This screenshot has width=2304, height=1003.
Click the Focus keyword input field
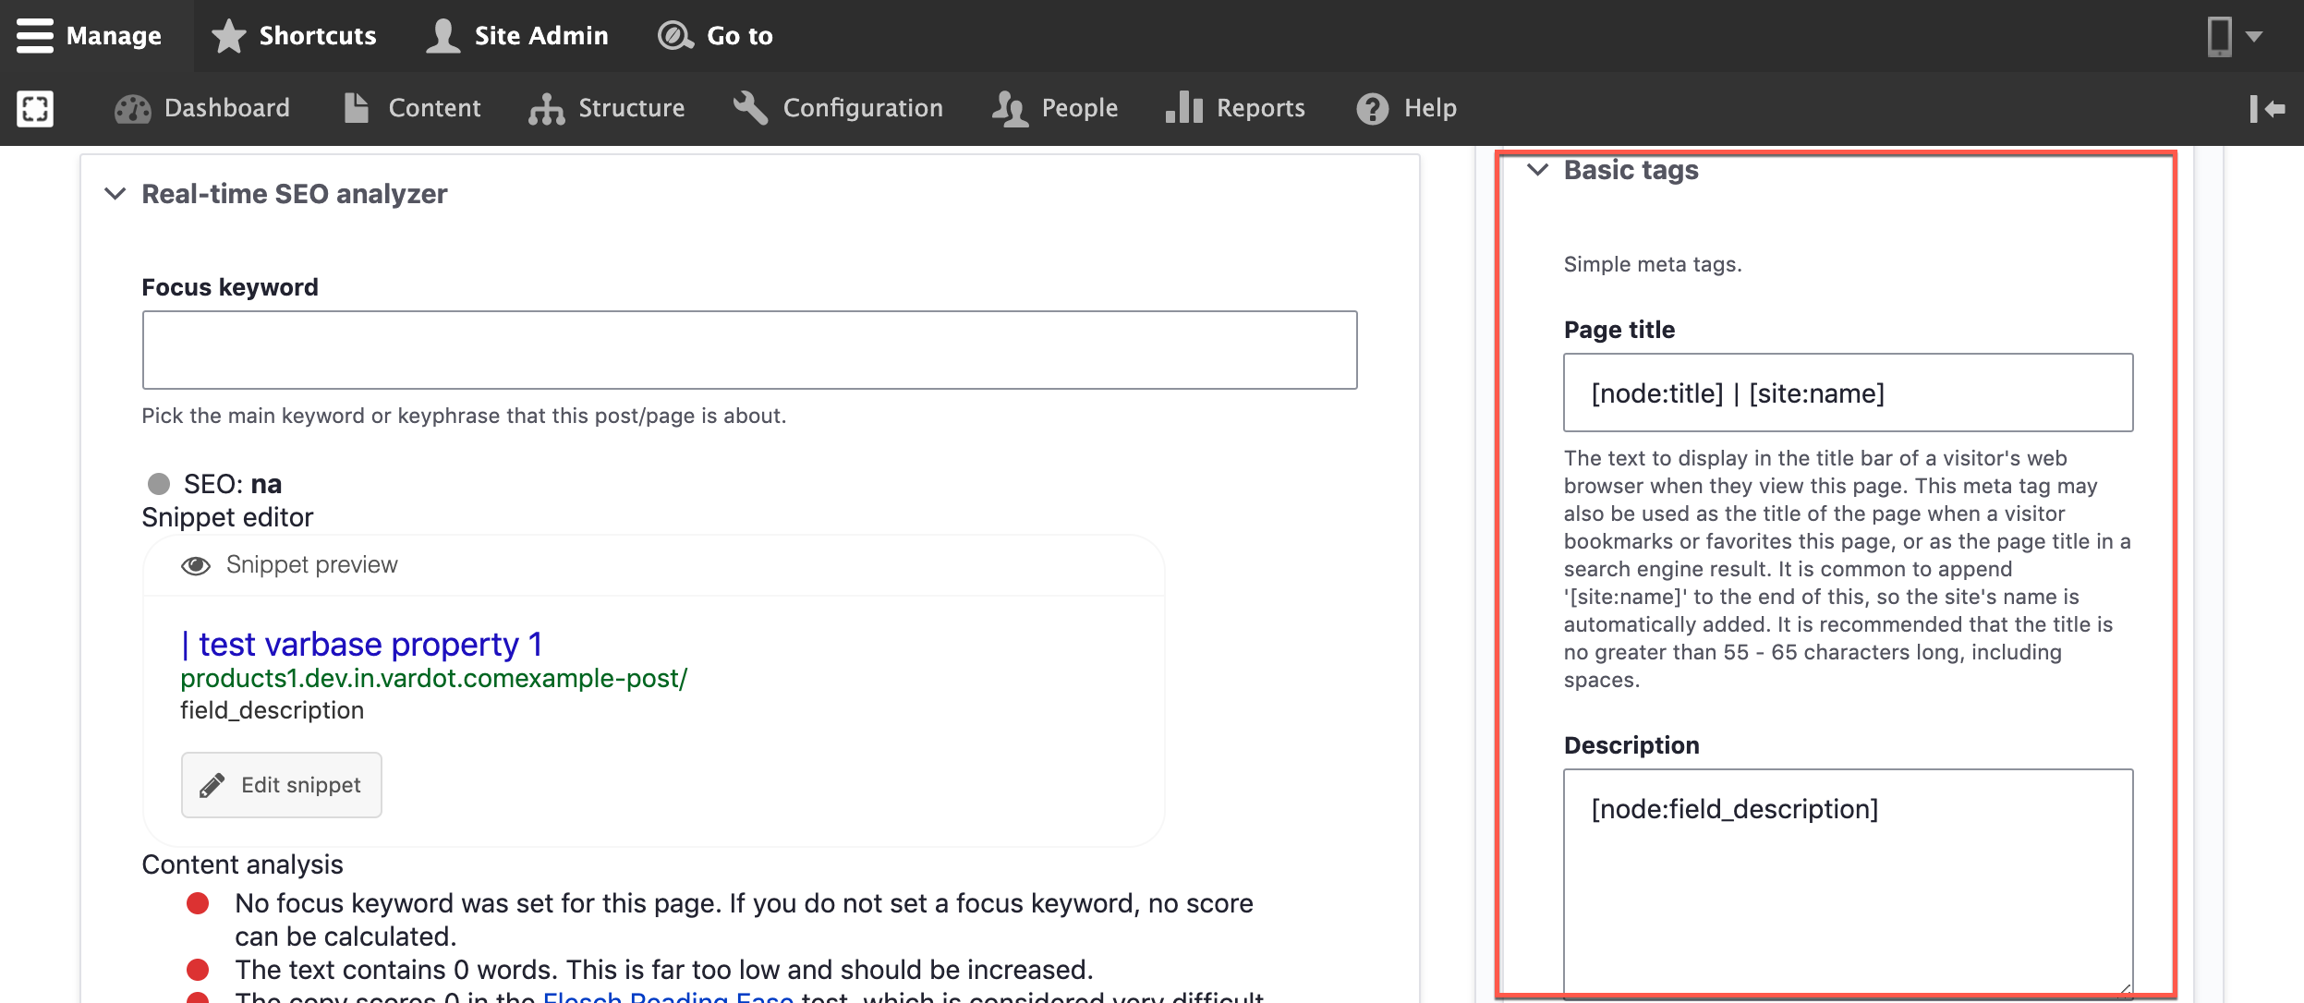coord(749,350)
